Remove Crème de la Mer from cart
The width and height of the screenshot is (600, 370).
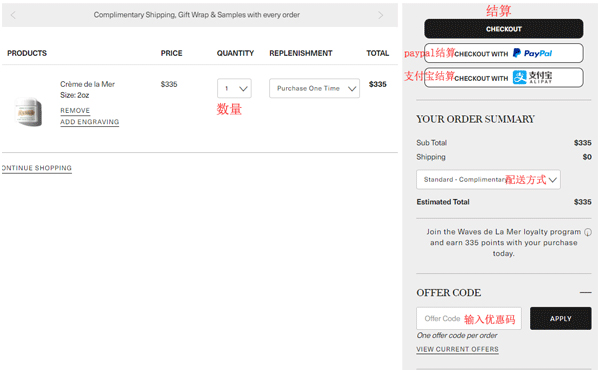click(75, 111)
